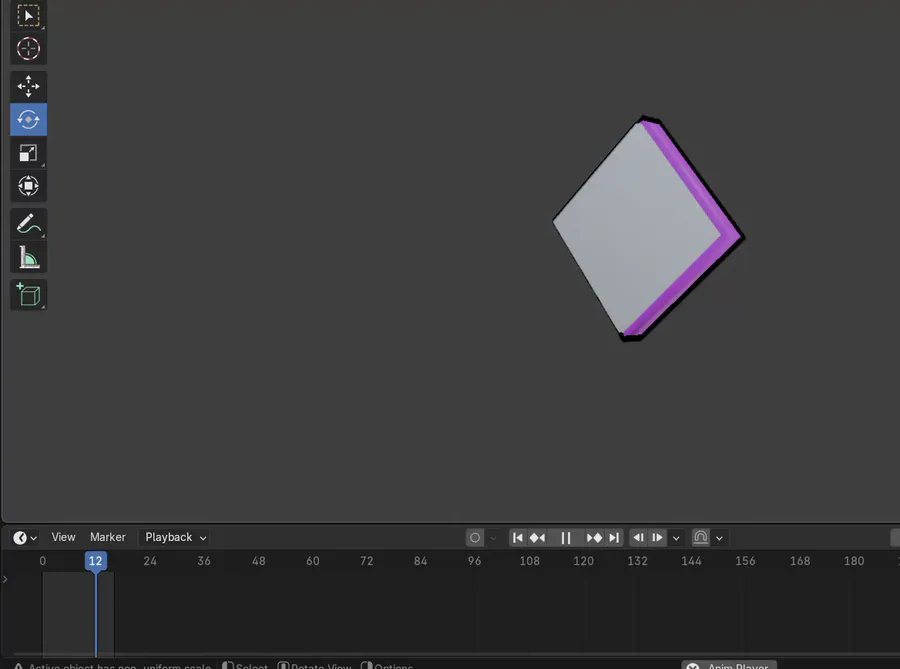Jump to next keyframe
The image size is (900, 669).
click(x=594, y=538)
